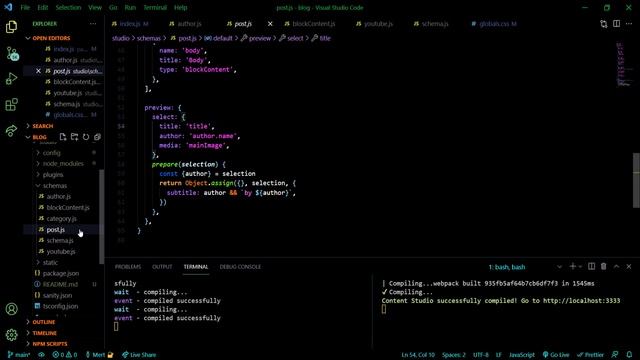Close the post.js editor tab

(270, 24)
